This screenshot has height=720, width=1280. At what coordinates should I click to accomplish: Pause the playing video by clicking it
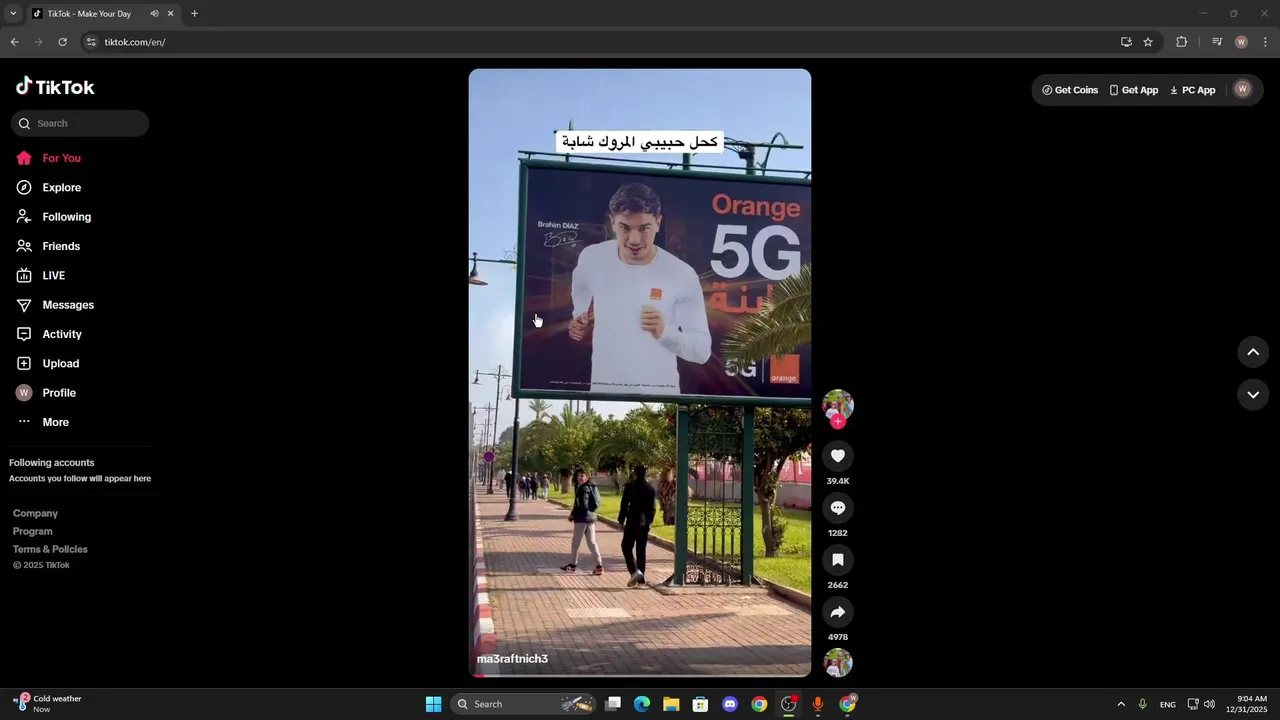click(640, 373)
